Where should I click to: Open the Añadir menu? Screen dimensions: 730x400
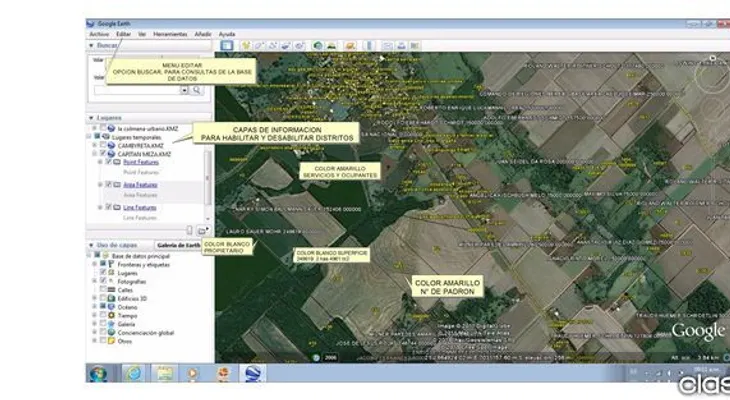click(x=203, y=34)
